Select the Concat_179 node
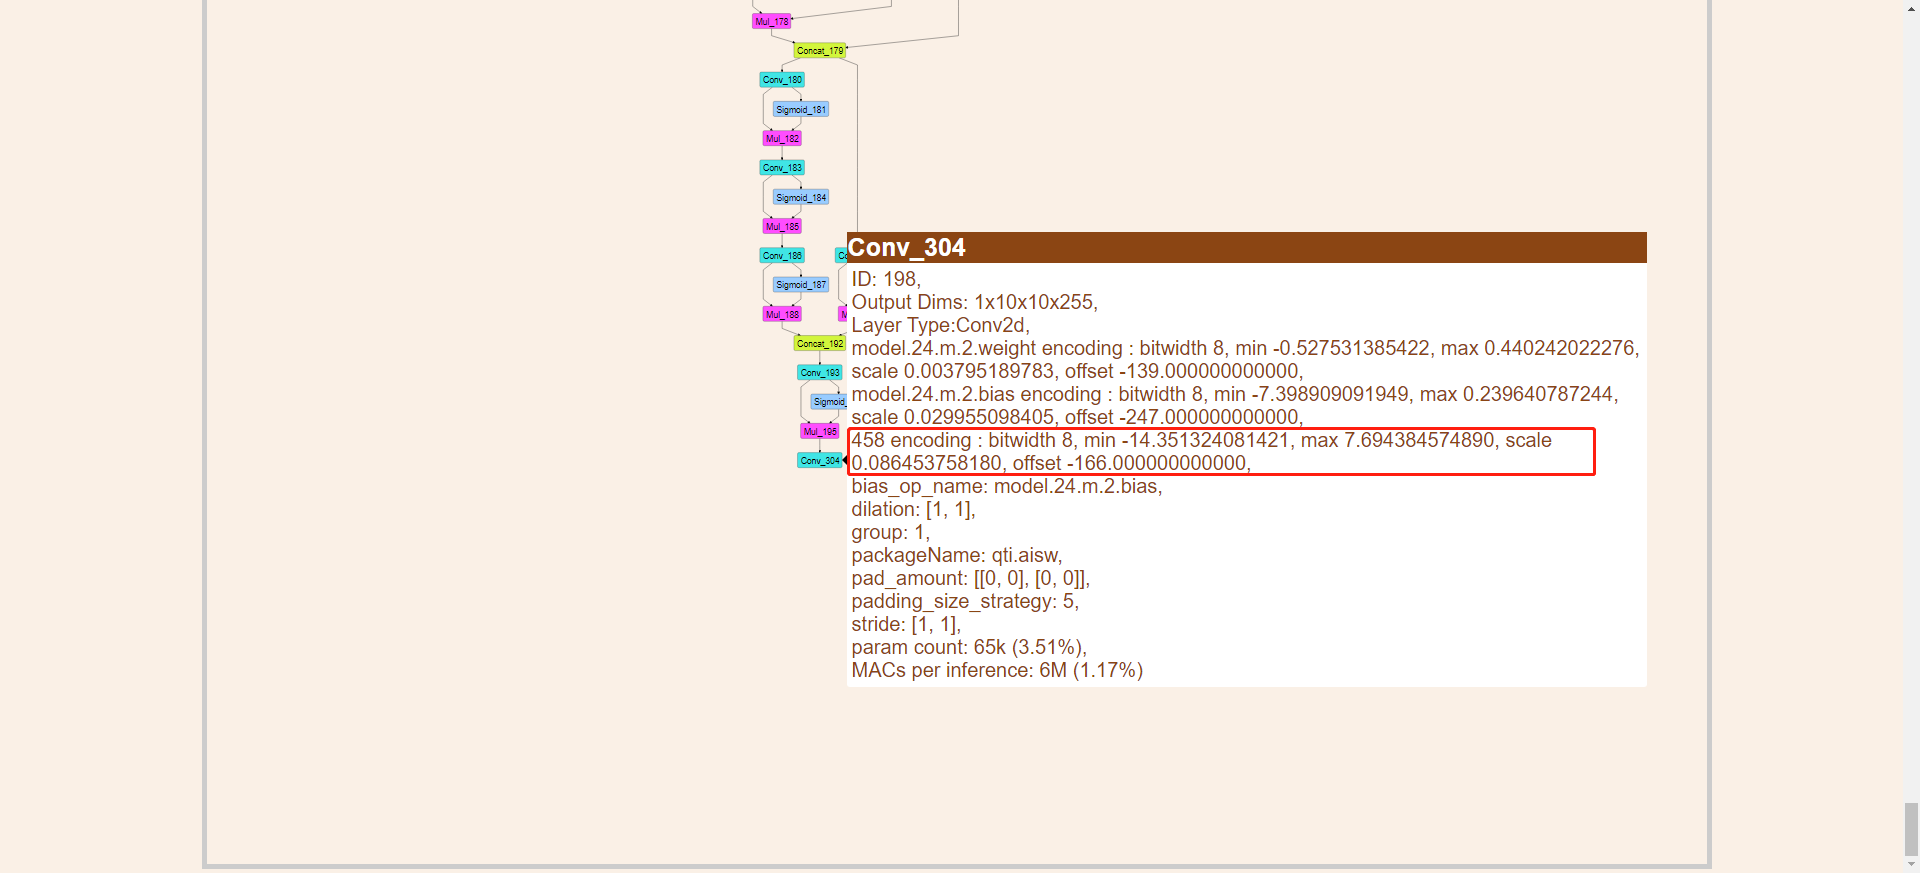 (x=820, y=50)
